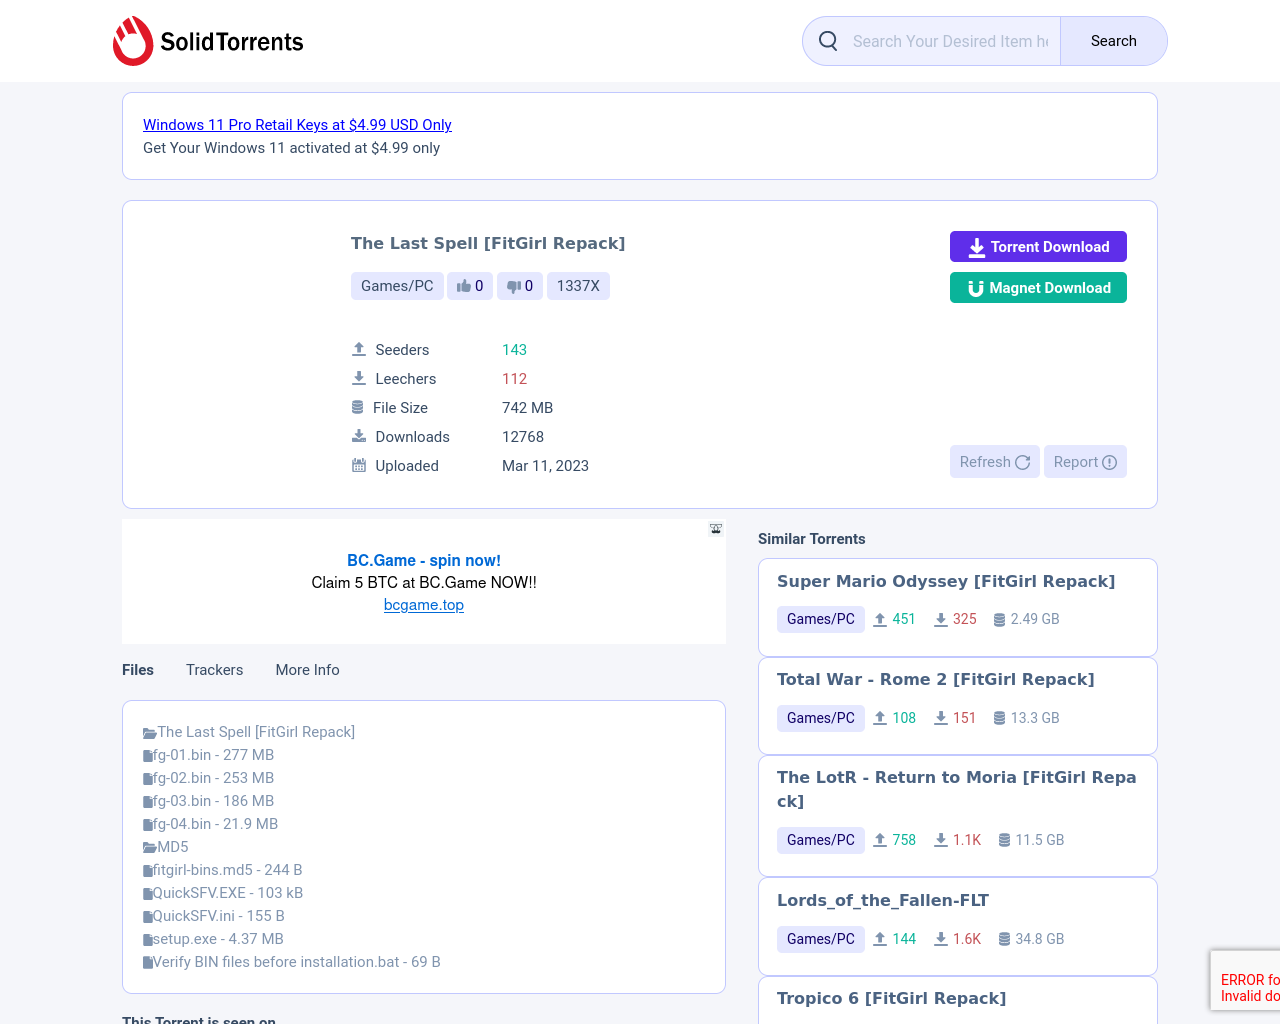
Task: Click leechers icon on Super Mario Odyssey card
Action: click(x=941, y=619)
